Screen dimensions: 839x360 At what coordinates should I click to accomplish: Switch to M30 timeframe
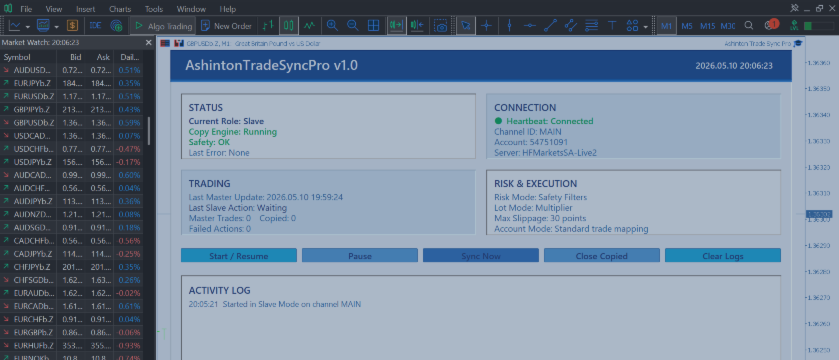727,26
